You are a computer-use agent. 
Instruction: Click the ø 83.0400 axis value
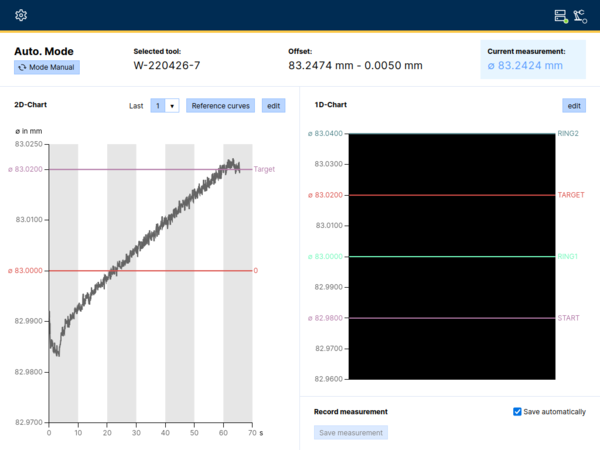pyautogui.click(x=325, y=134)
